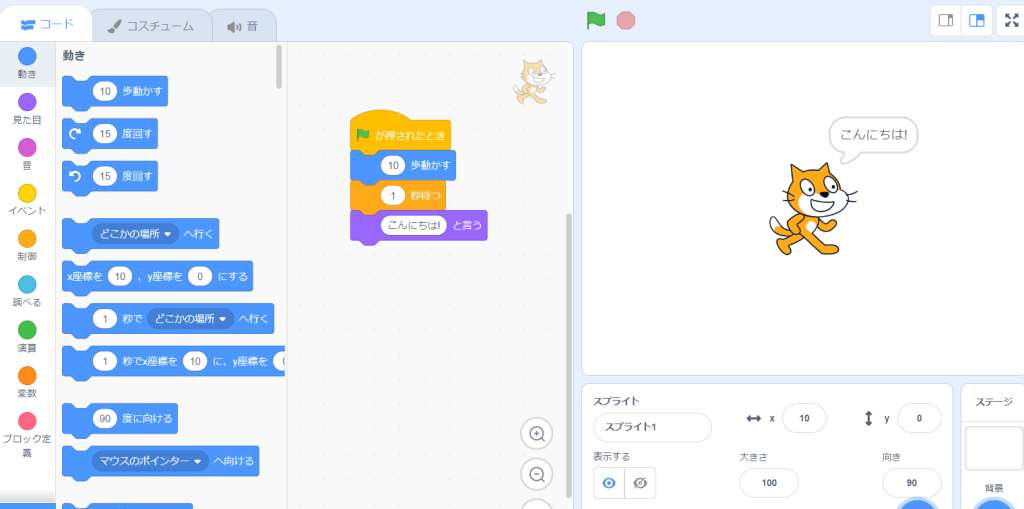Select the 見た目 (Looks) block category
Screen dimensions: 1024x509
tap(27, 108)
